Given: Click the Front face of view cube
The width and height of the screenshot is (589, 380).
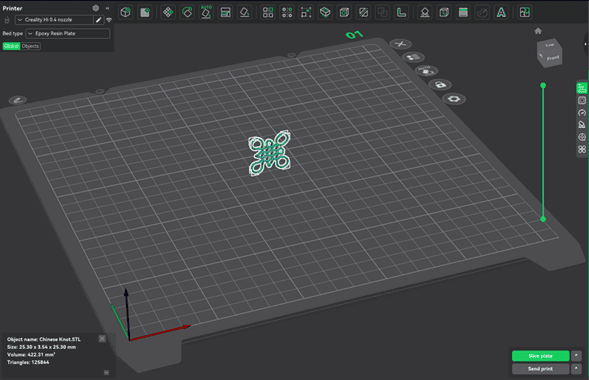Looking at the screenshot, I should click(553, 59).
